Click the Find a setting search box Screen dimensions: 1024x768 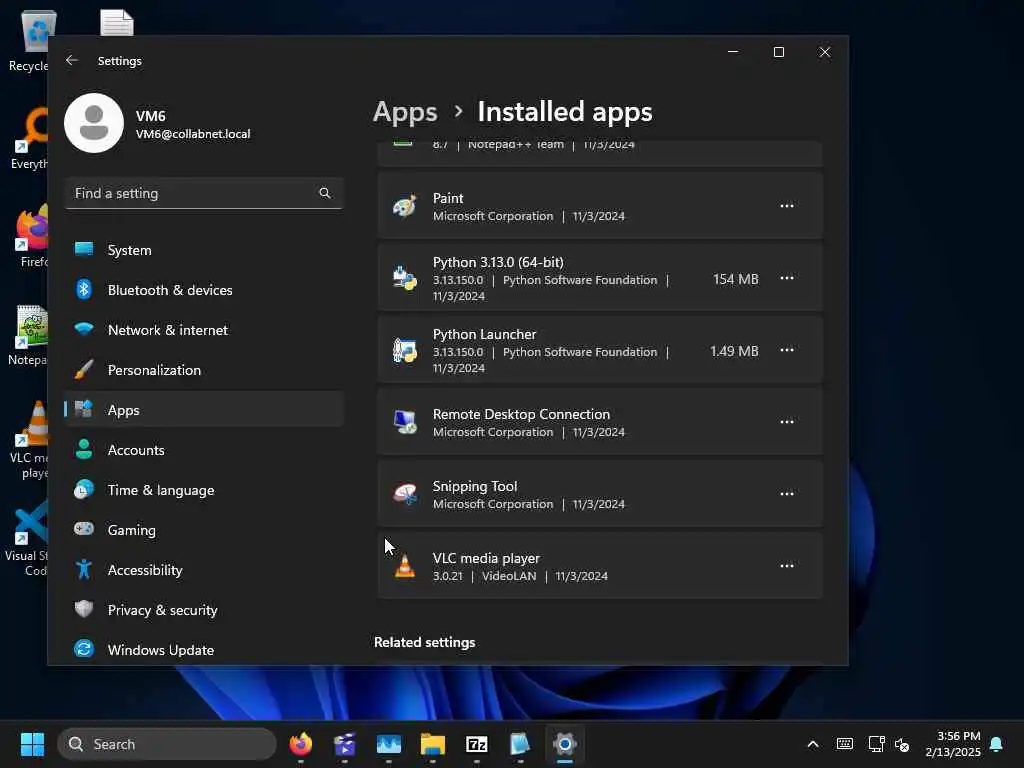click(204, 193)
